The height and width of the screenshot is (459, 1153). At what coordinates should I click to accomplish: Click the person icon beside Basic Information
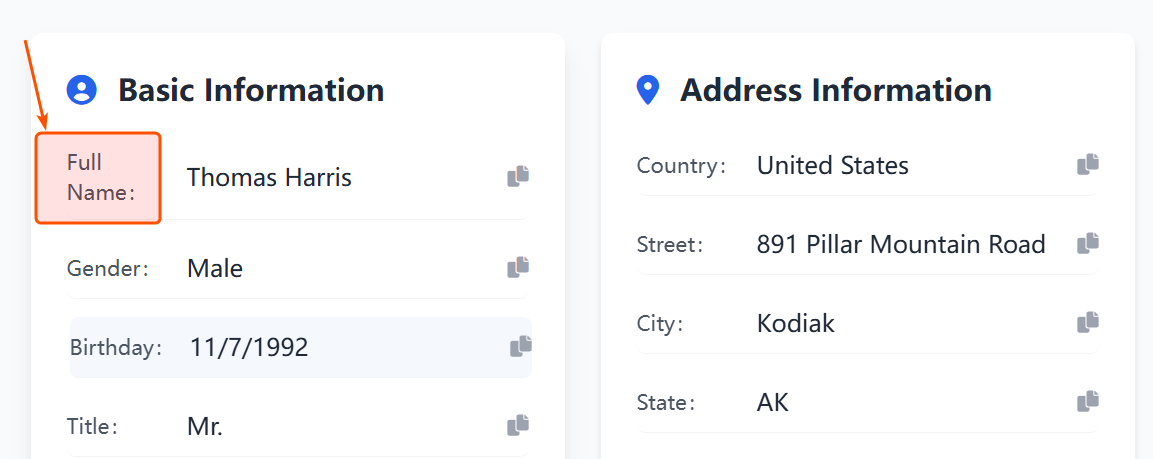tap(81, 90)
